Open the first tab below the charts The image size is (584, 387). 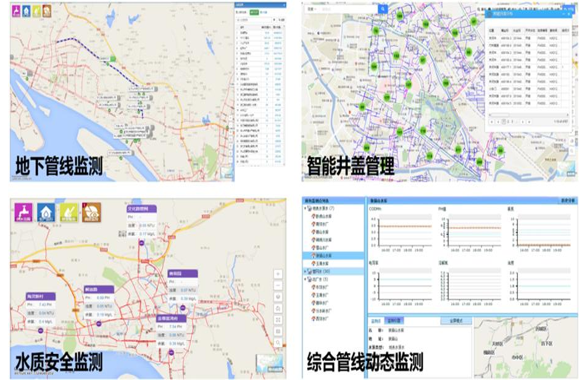pos(376,321)
